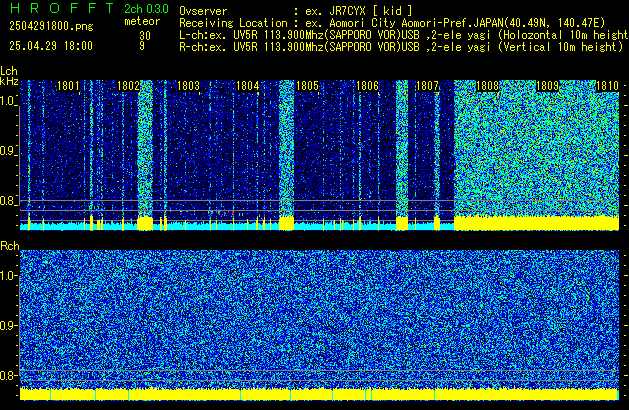Click the Lch 1.0 kHz axis label
Image resolution: width=629 pixels, height=410 pixels.
(8, 101)
